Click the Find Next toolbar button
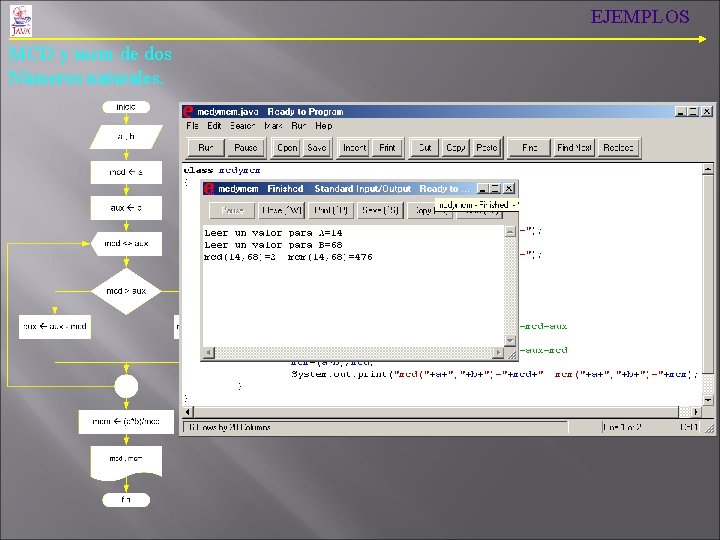This screenshot has height=540, width=720. [574, 148]
